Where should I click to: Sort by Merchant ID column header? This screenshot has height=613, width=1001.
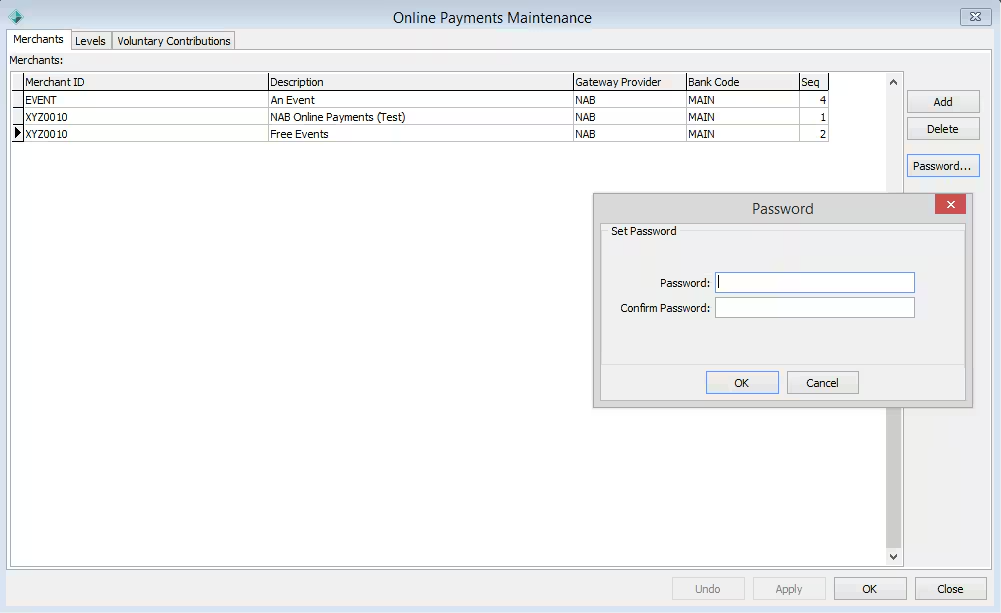145,82
